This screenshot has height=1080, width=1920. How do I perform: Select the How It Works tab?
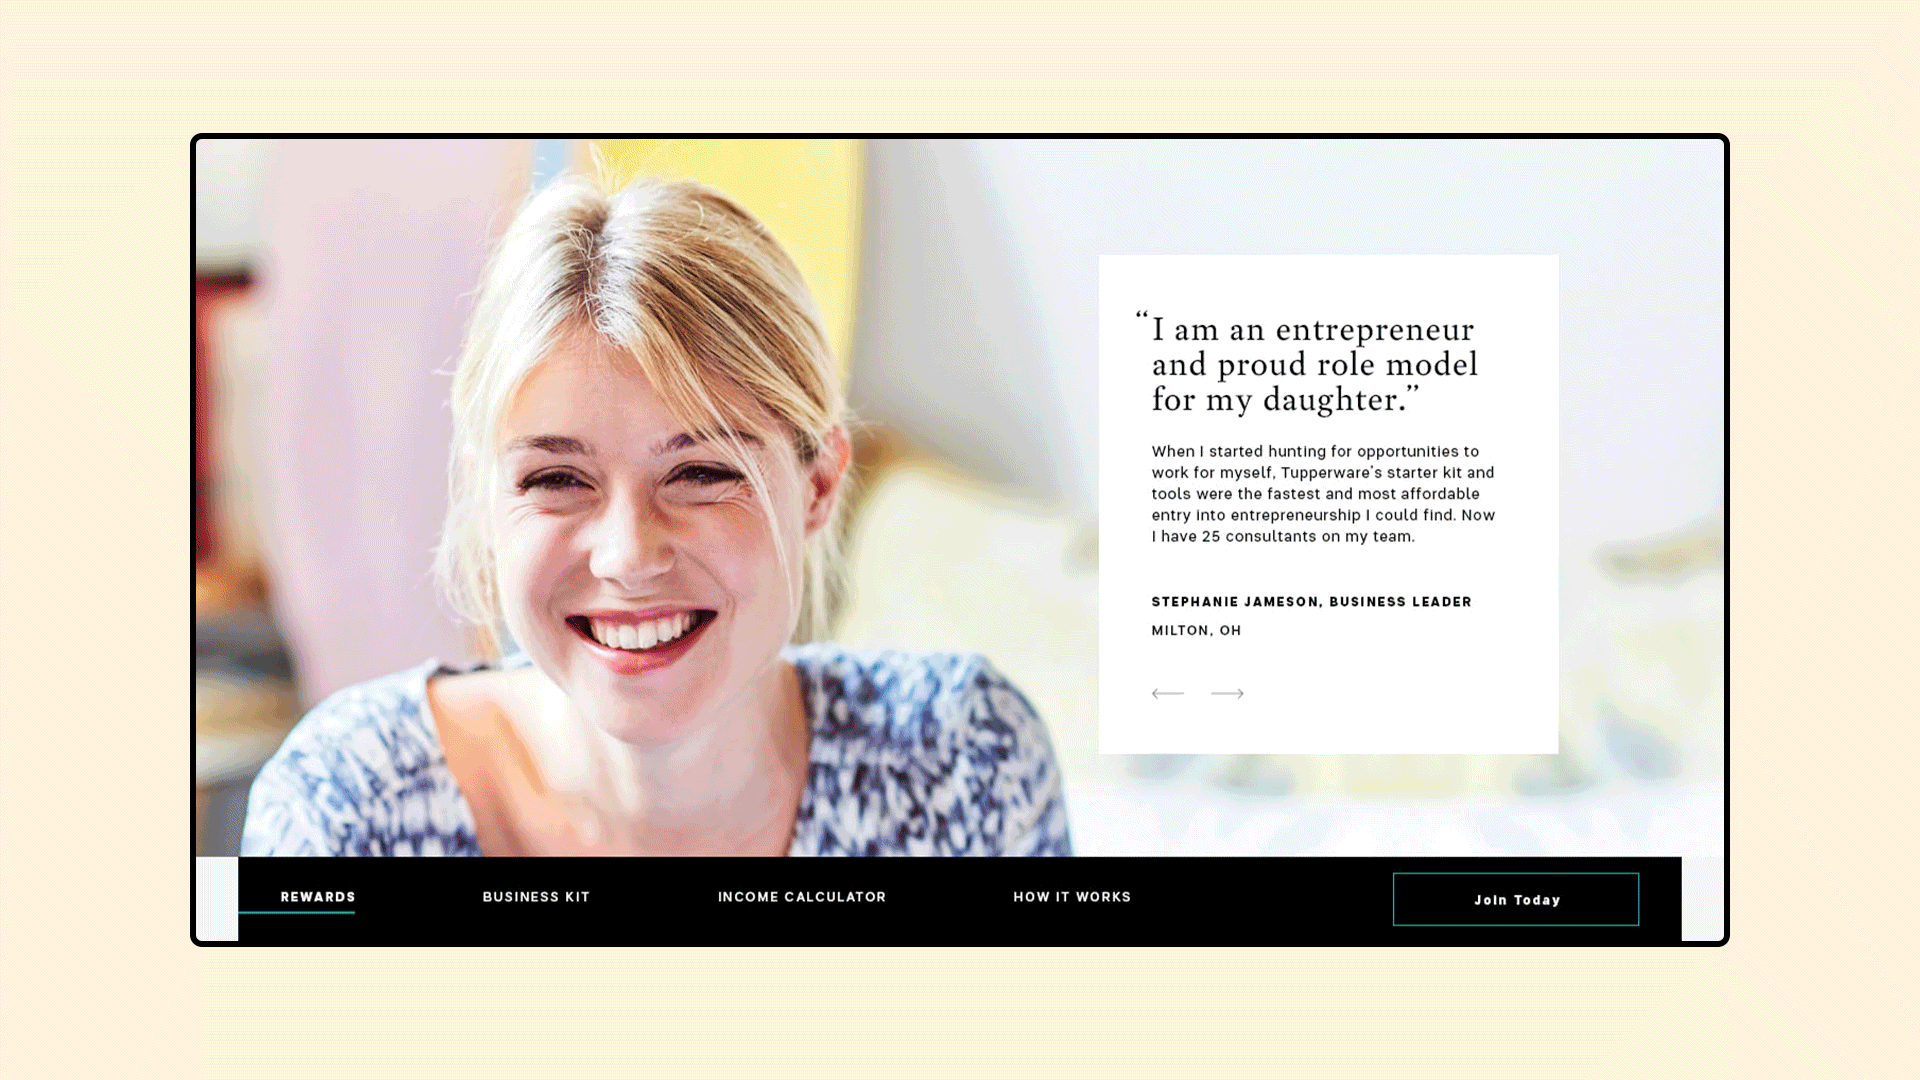pyautogui.click(x=1072, y=897)
